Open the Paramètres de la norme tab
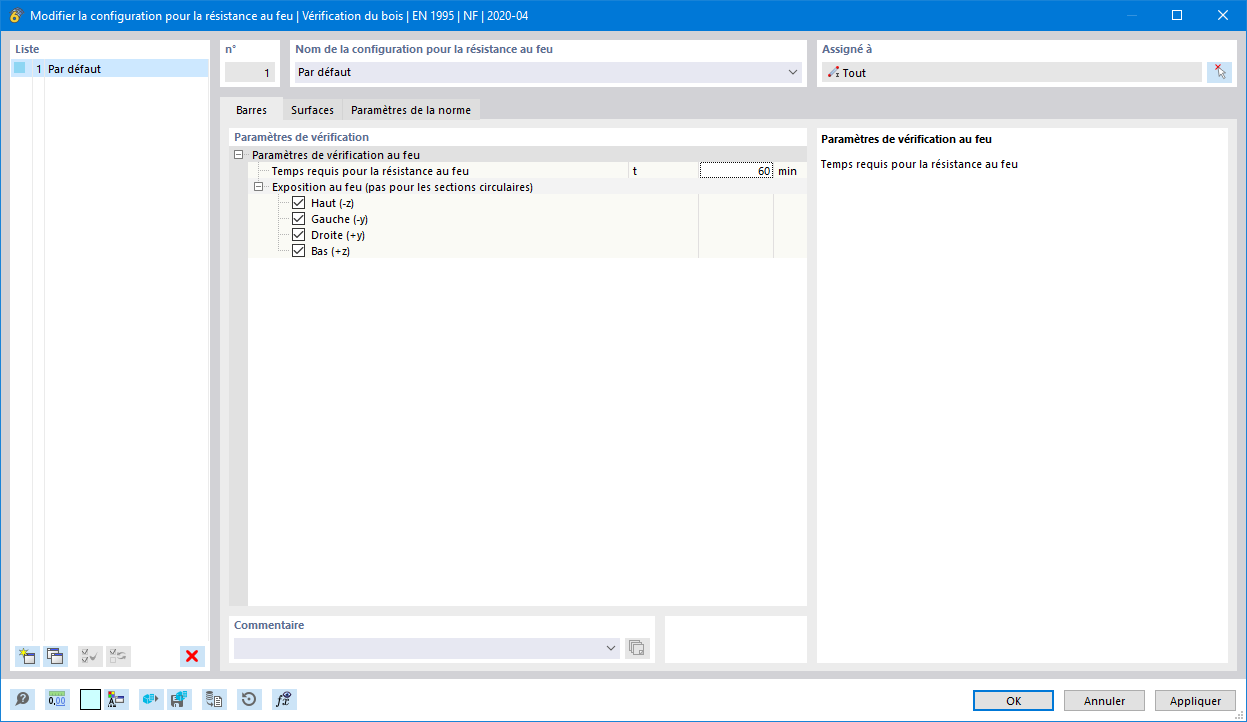This screenshot has height=722, width=1247. pos(411,110)
